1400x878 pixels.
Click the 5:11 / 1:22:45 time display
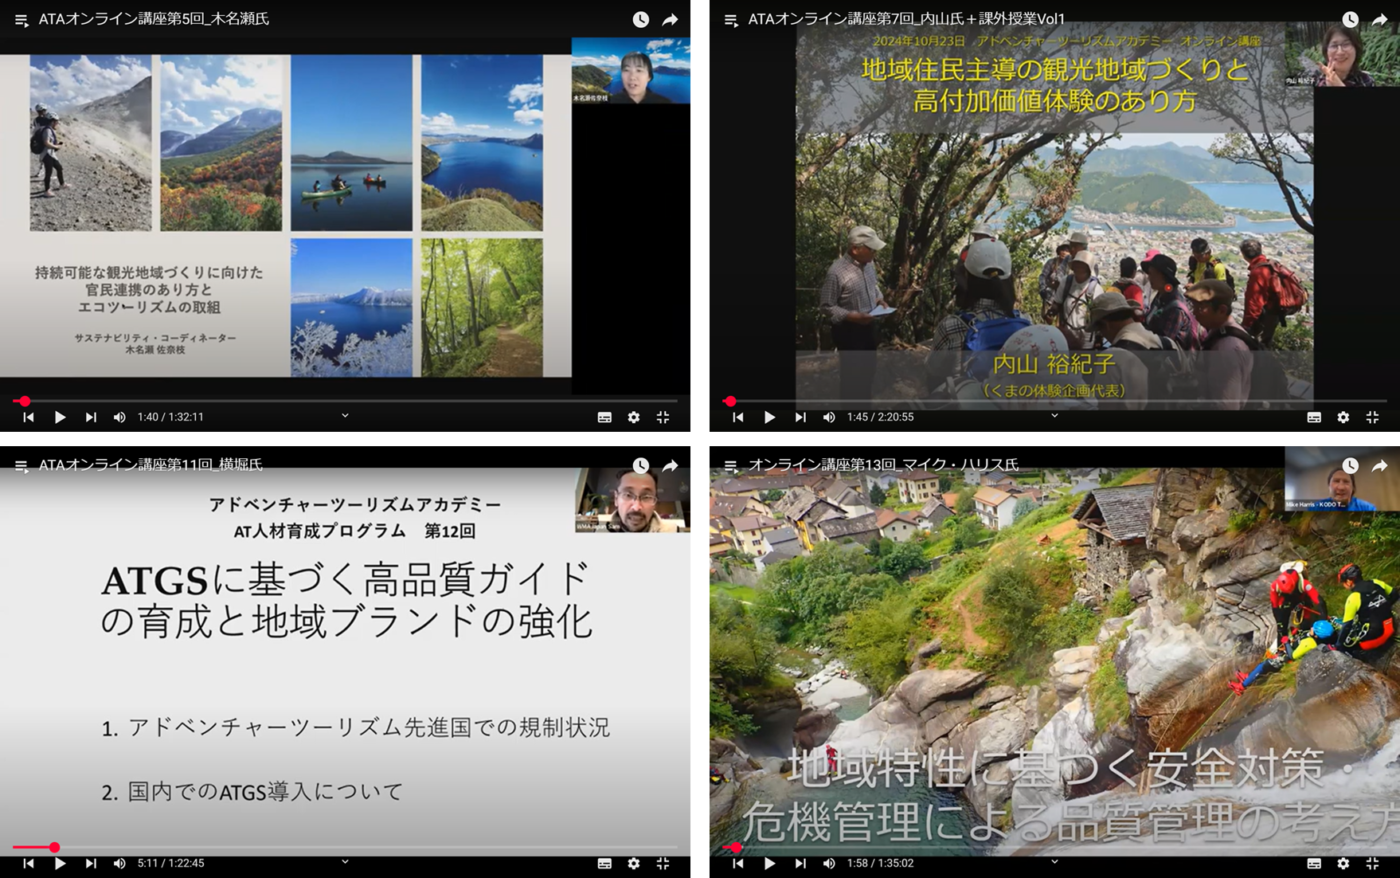click(x=171, y=863)
